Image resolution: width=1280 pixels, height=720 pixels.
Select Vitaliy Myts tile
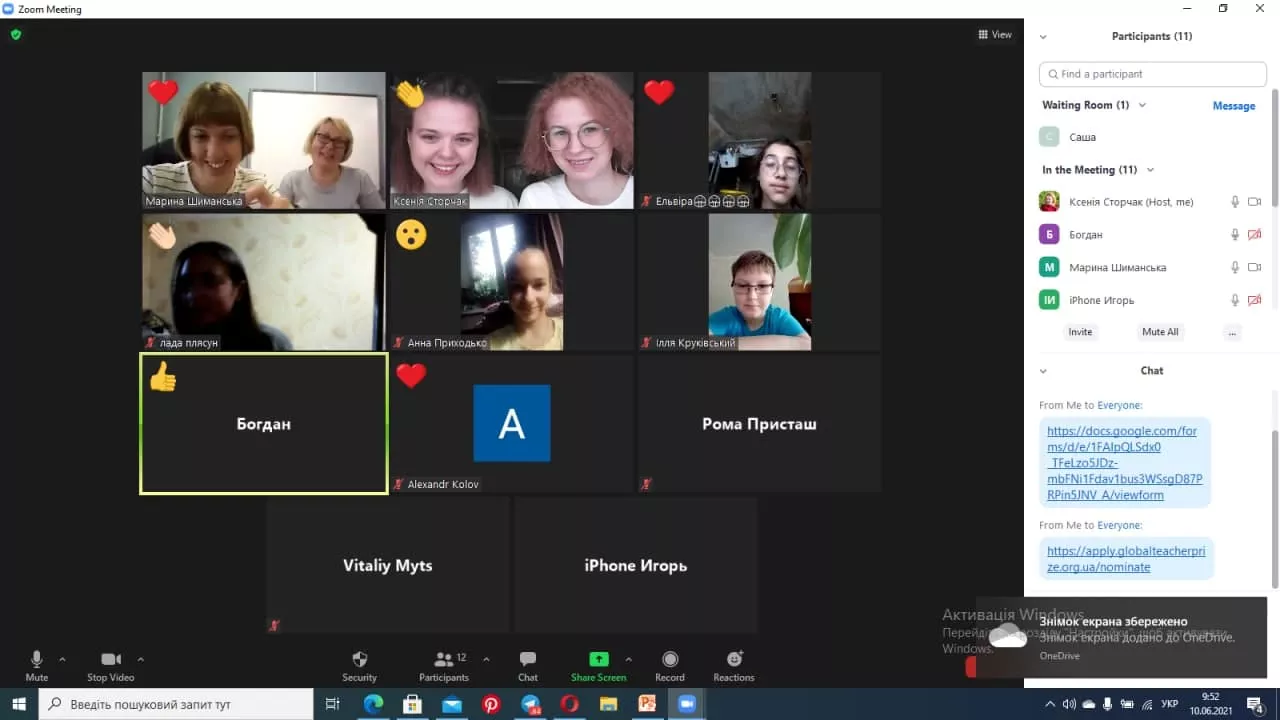click(x=387, y=565)
